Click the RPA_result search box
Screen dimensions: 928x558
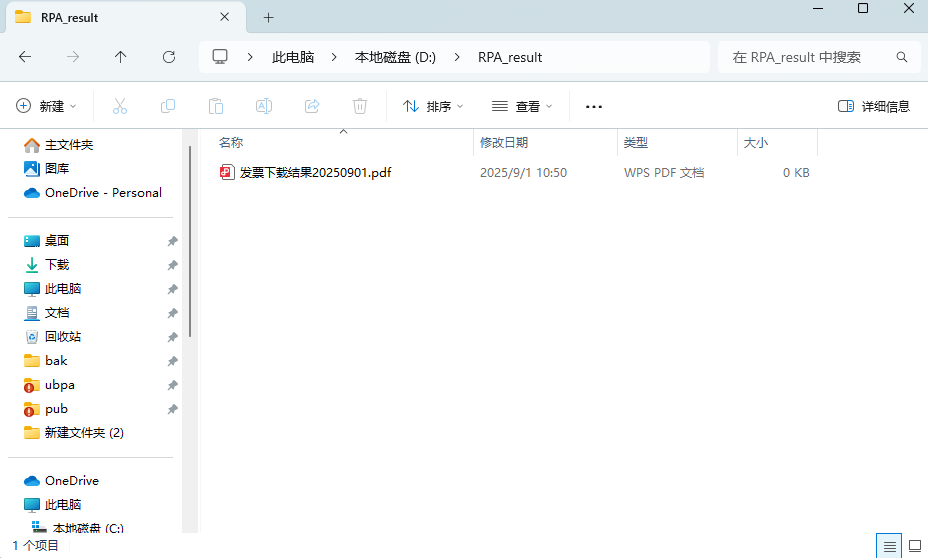click(810, 57)
